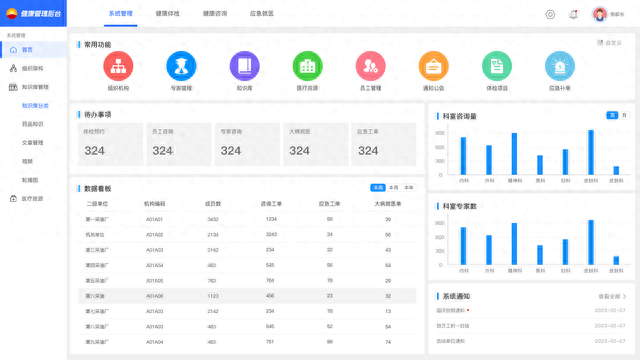
Task: Toggle 科室咨询量 chart to 月 view
Action: click(624, 116)
